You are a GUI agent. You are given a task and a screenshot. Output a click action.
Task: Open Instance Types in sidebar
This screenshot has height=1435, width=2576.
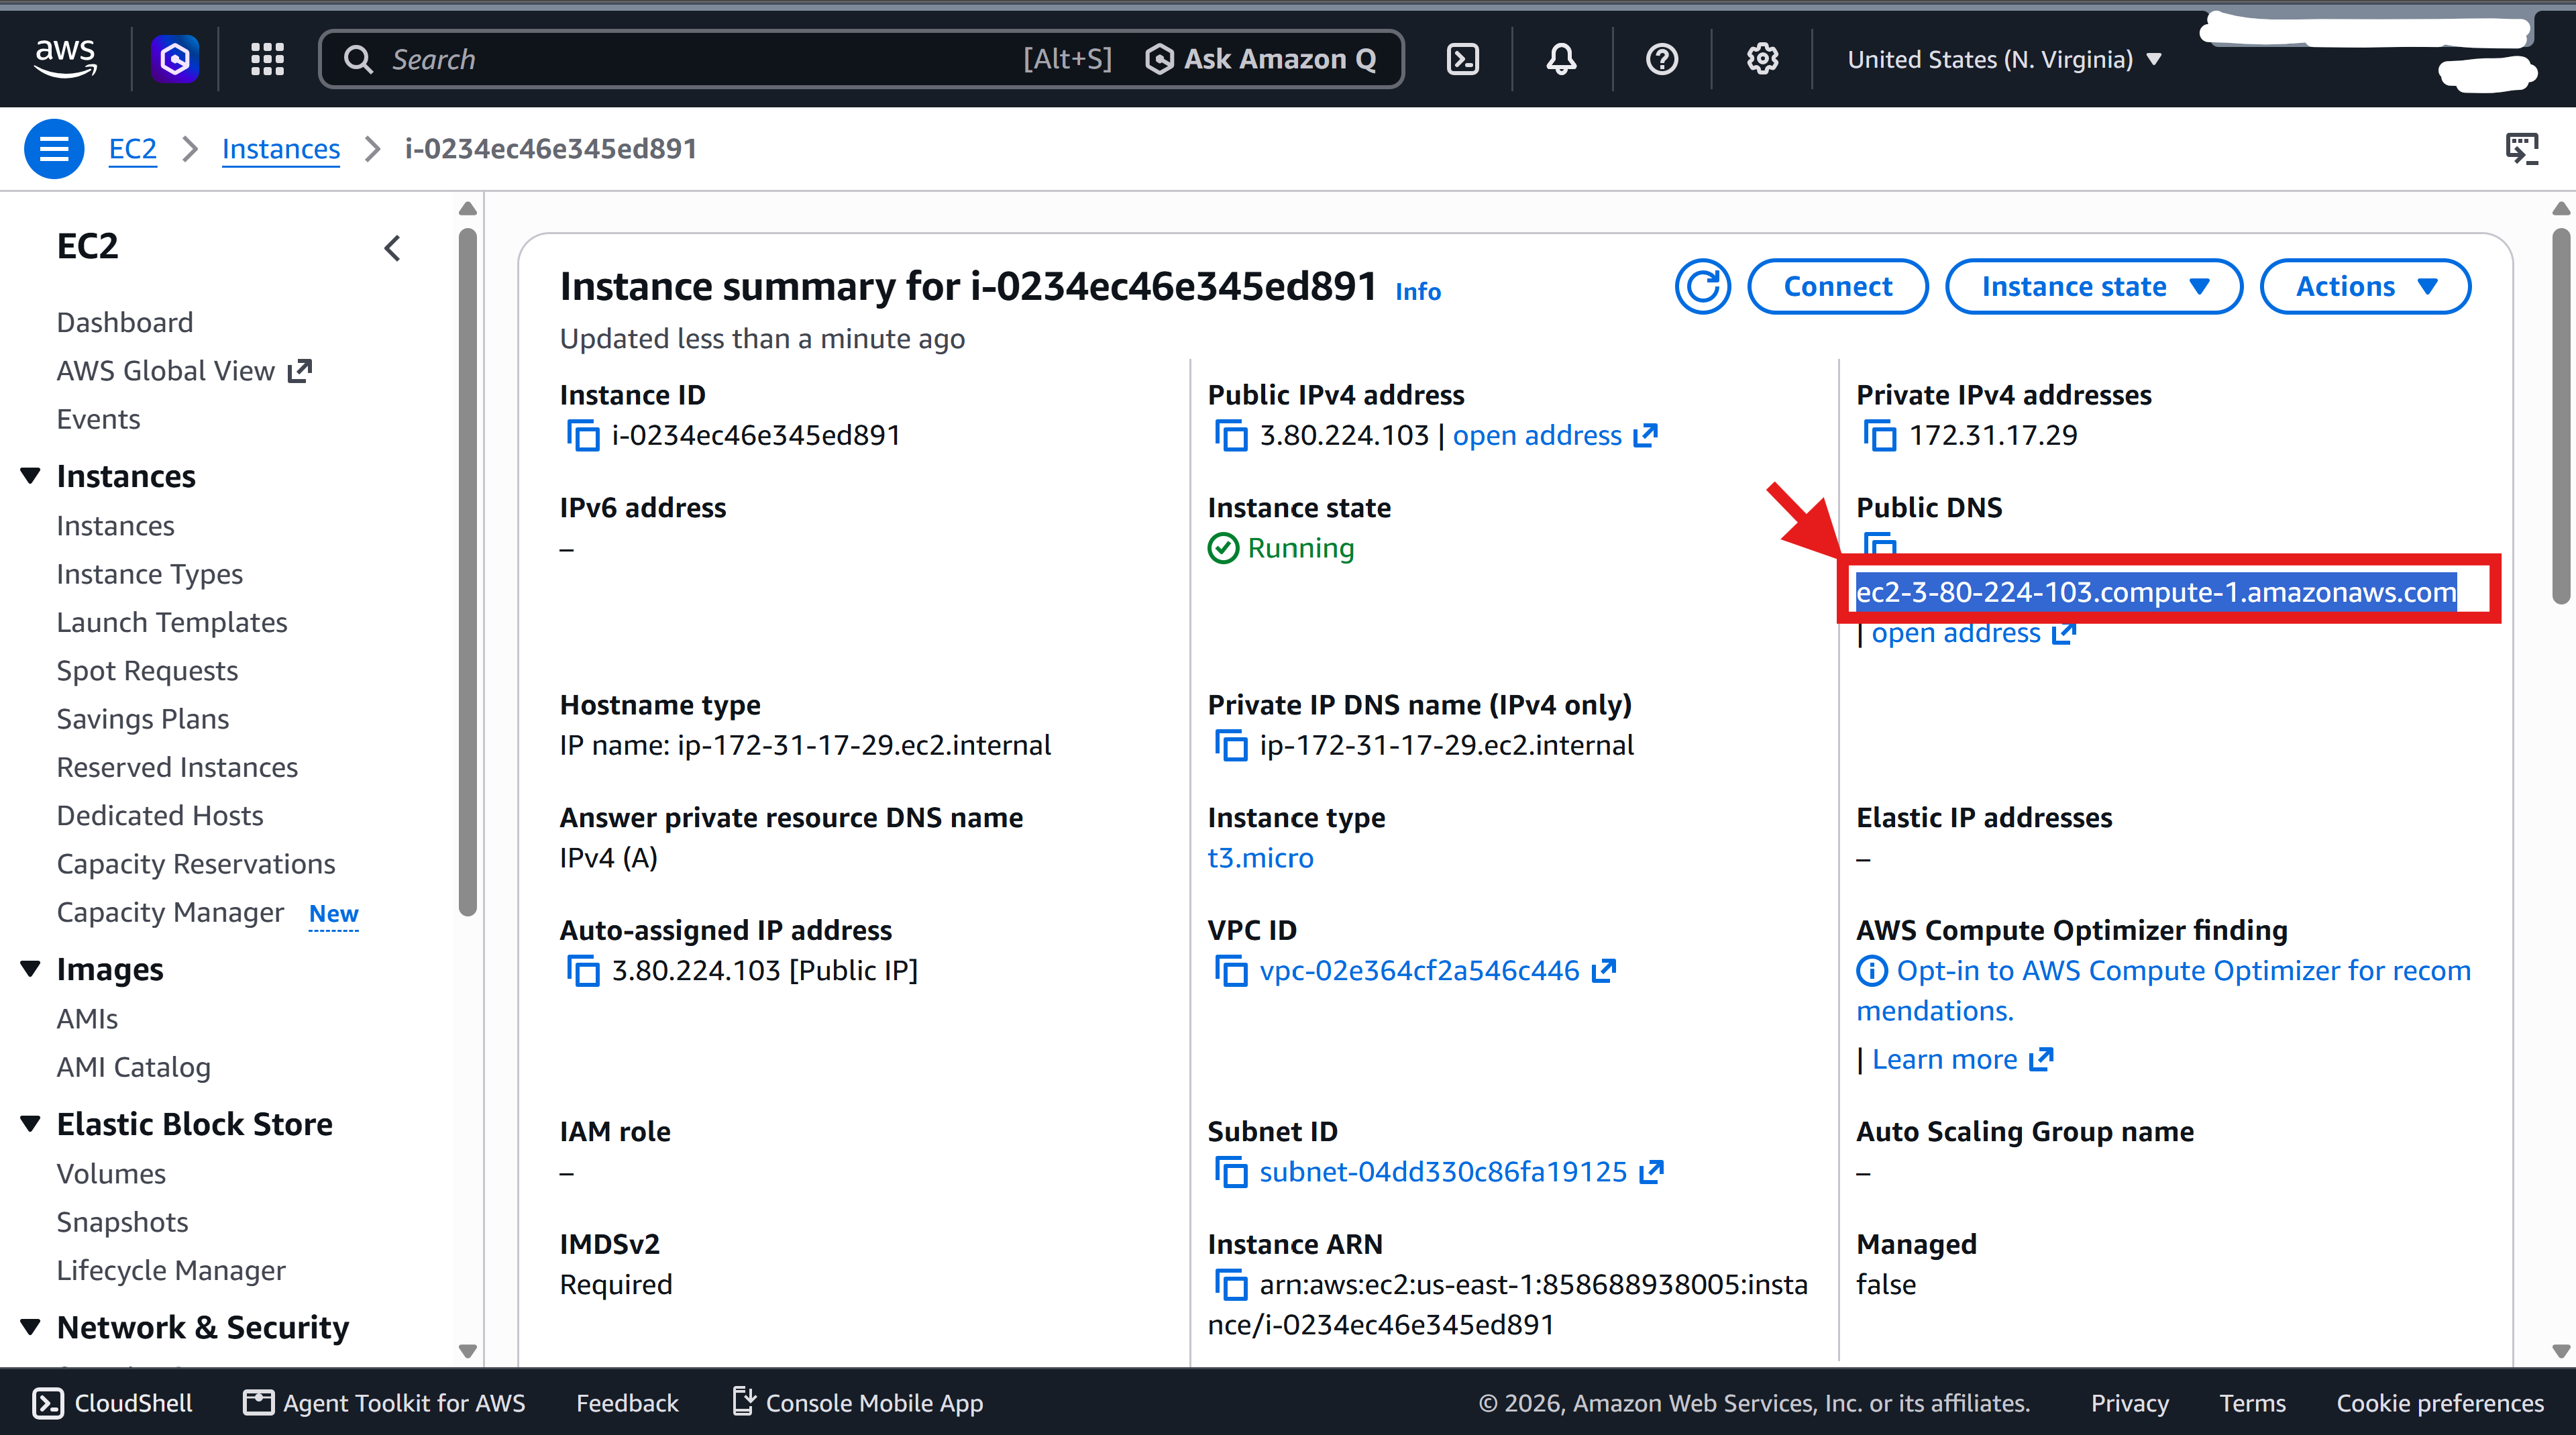click(150, 574)
